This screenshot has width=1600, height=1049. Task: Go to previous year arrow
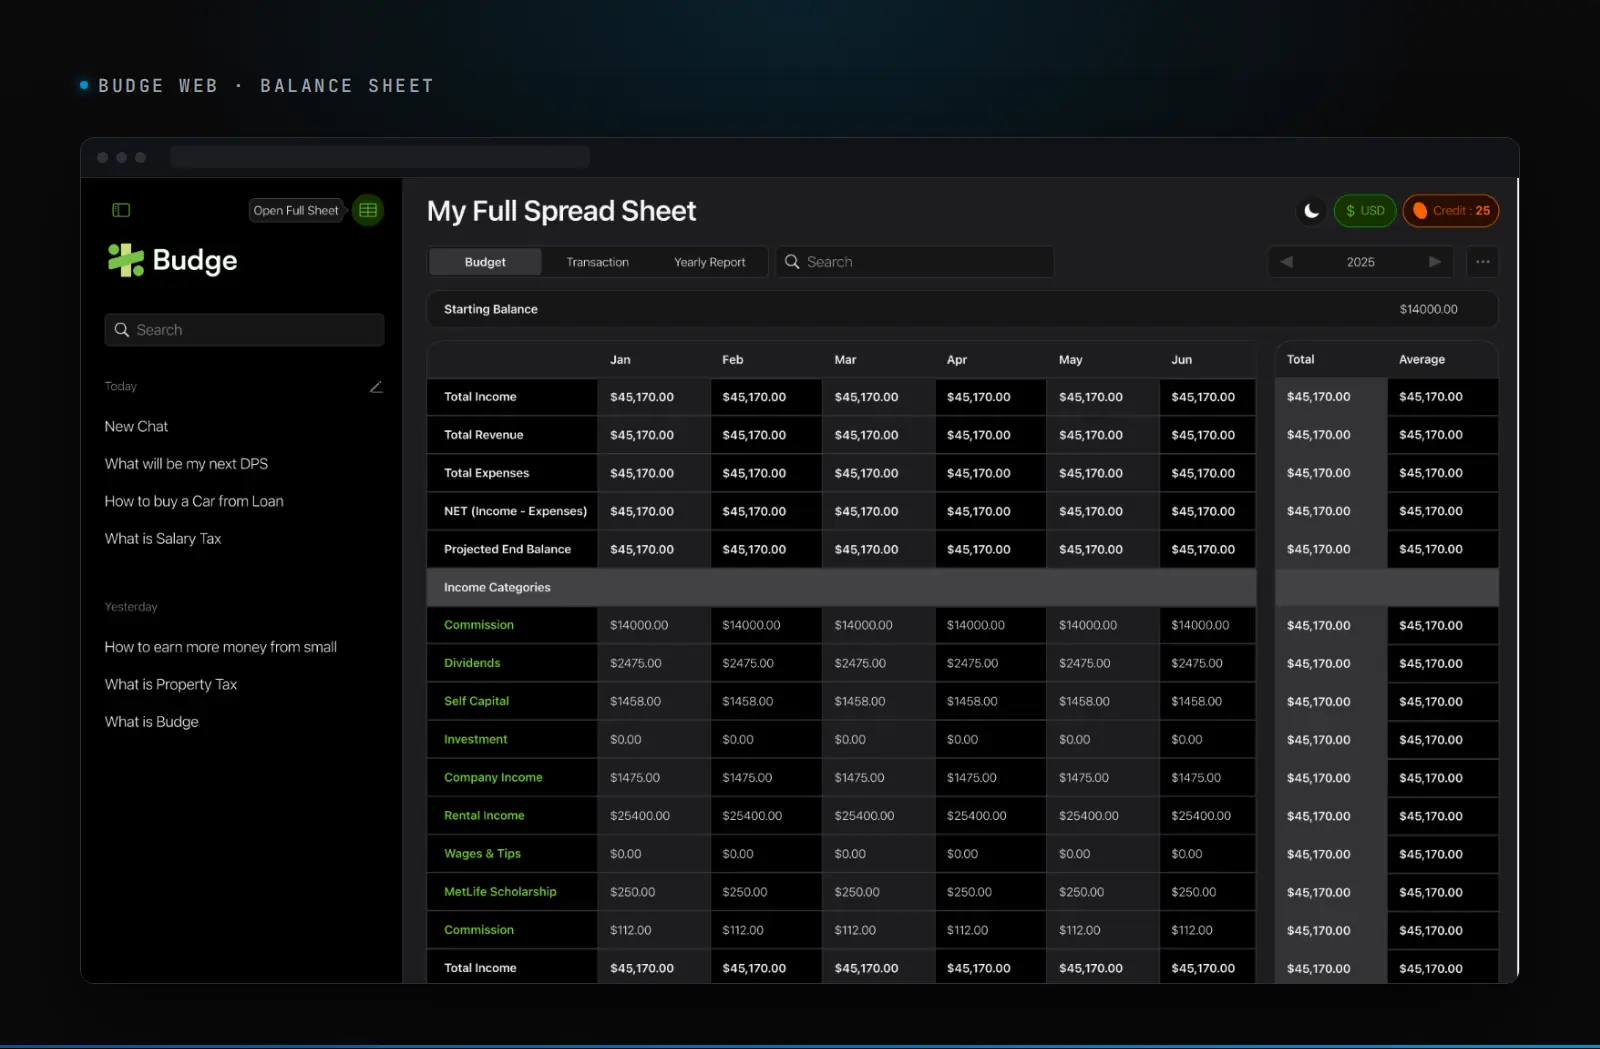pos(1287,262)
